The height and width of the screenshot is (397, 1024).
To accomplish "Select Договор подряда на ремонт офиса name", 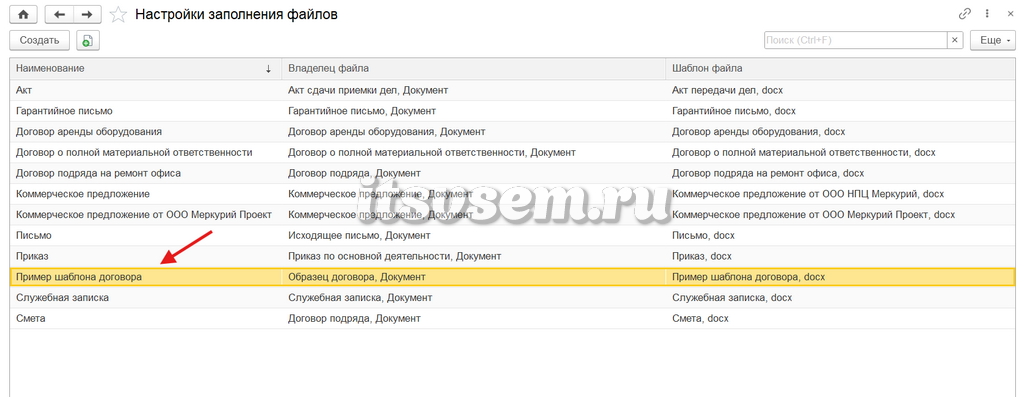I will tap(98, 173).
